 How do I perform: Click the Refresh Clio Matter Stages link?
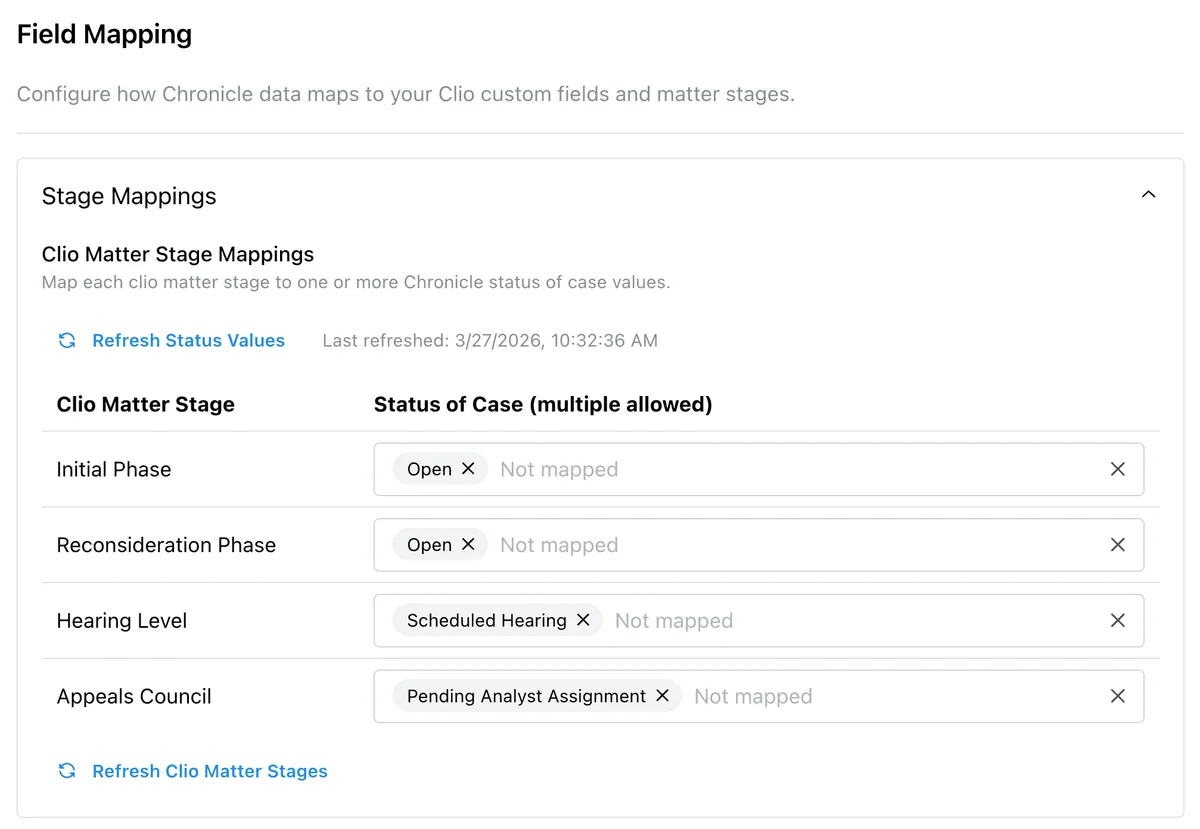tap(209, 771)
